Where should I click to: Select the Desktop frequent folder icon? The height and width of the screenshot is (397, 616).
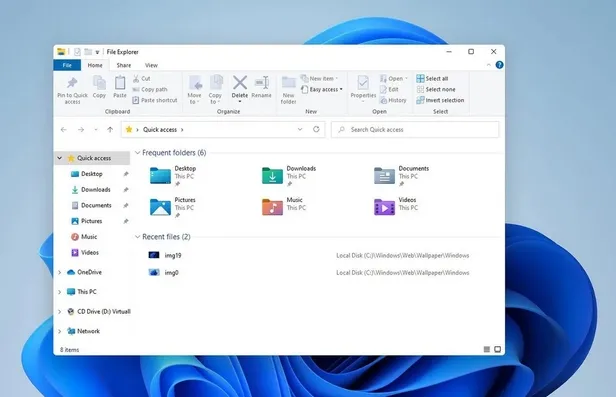160,176
